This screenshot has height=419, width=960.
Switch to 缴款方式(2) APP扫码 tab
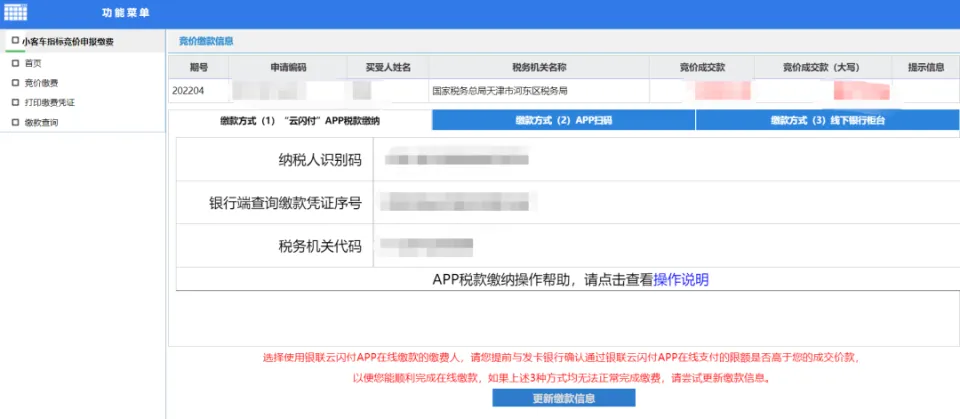pos(563,120)
